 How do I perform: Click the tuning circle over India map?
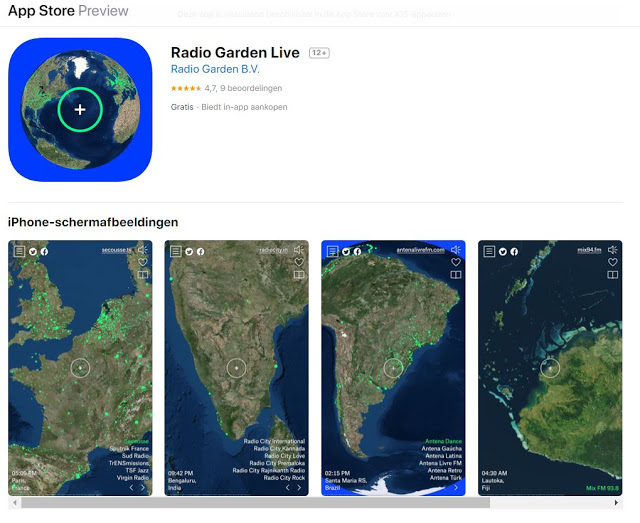(236, 368)
